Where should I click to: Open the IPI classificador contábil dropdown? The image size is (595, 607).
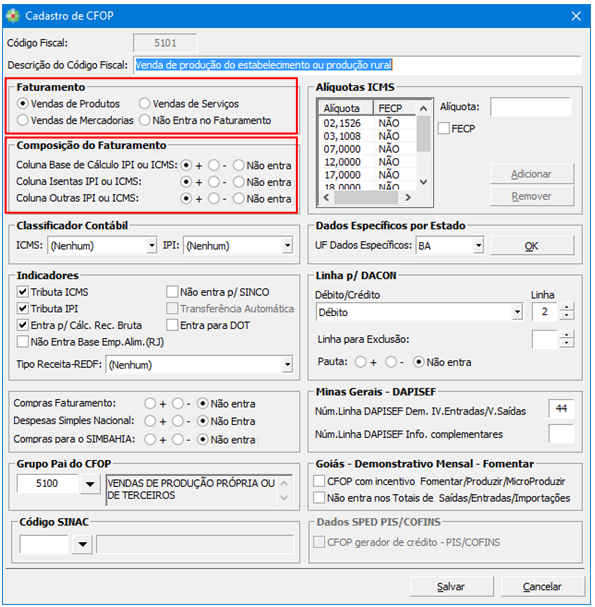click(x=287, y=245)
